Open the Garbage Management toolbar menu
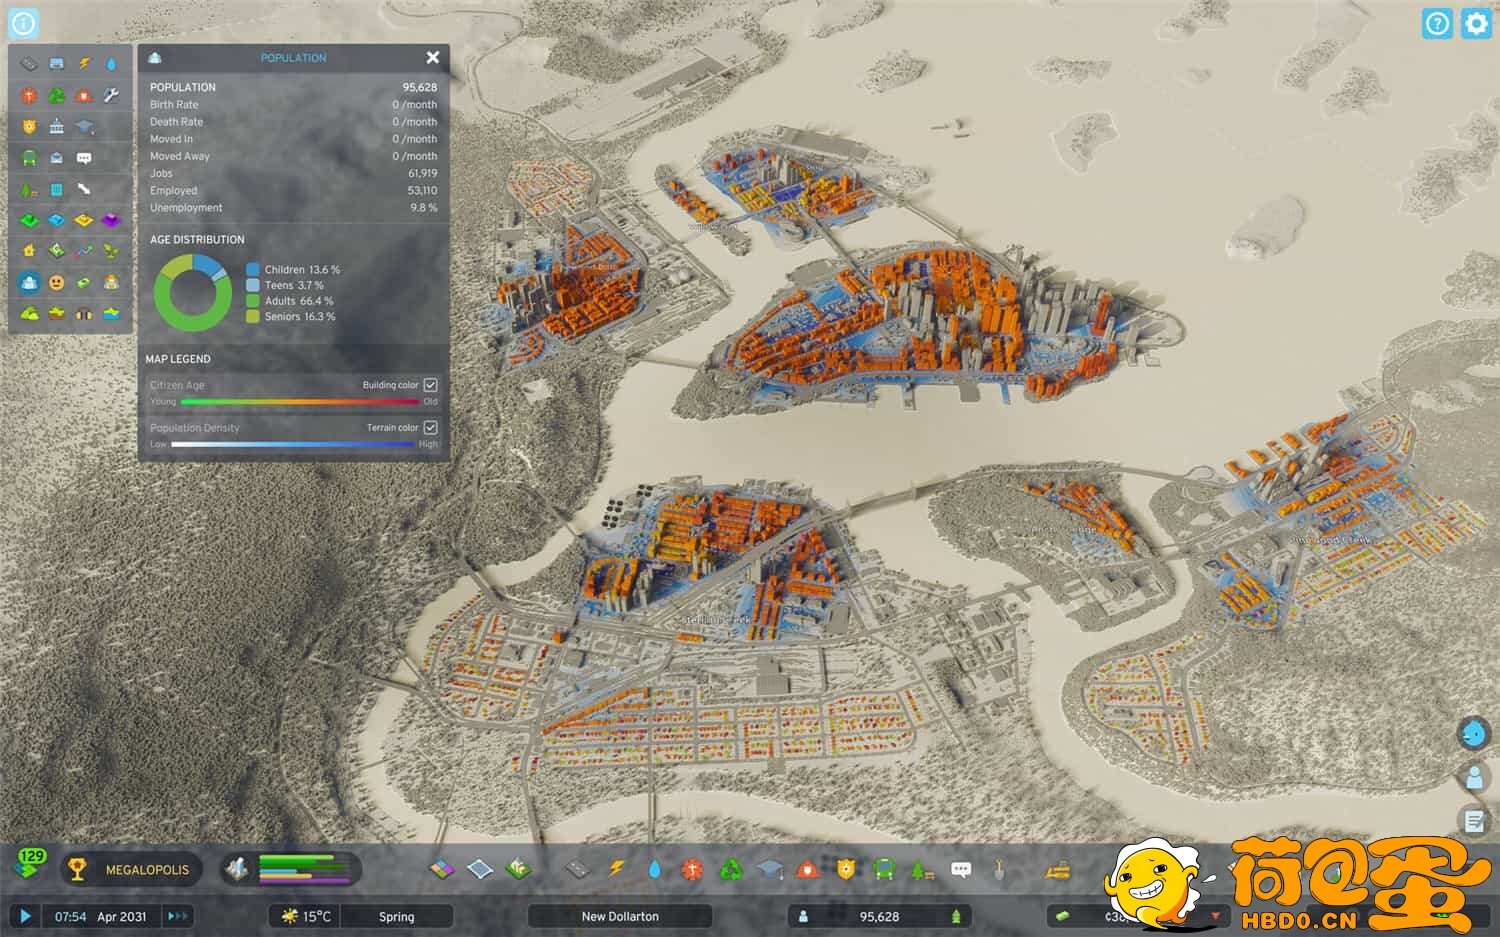 point(731,869)
